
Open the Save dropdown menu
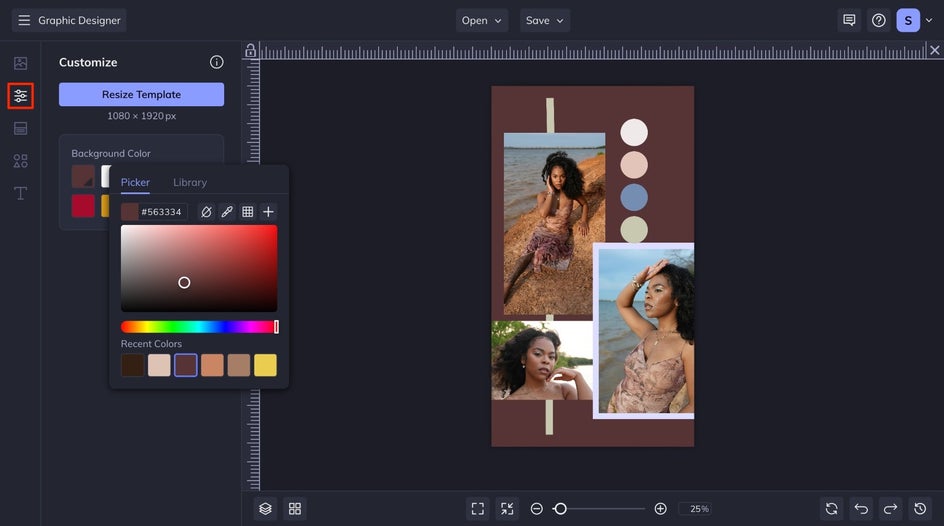545,20
